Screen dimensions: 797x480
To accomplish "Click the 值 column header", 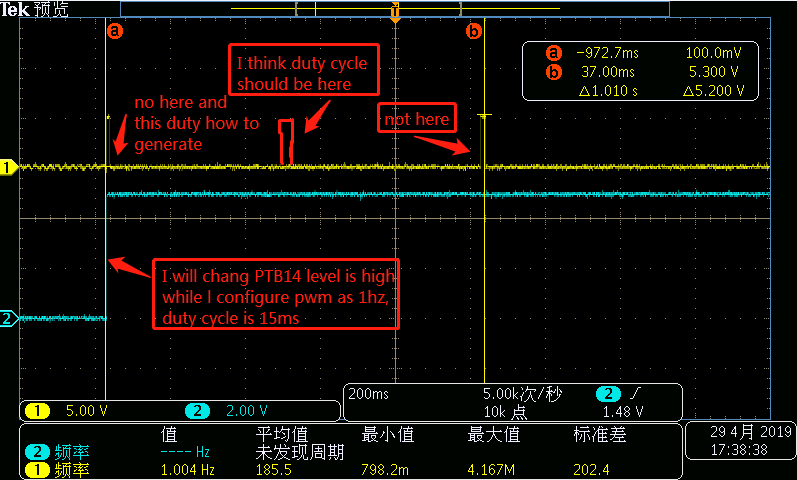I will [x=169, y=435].
